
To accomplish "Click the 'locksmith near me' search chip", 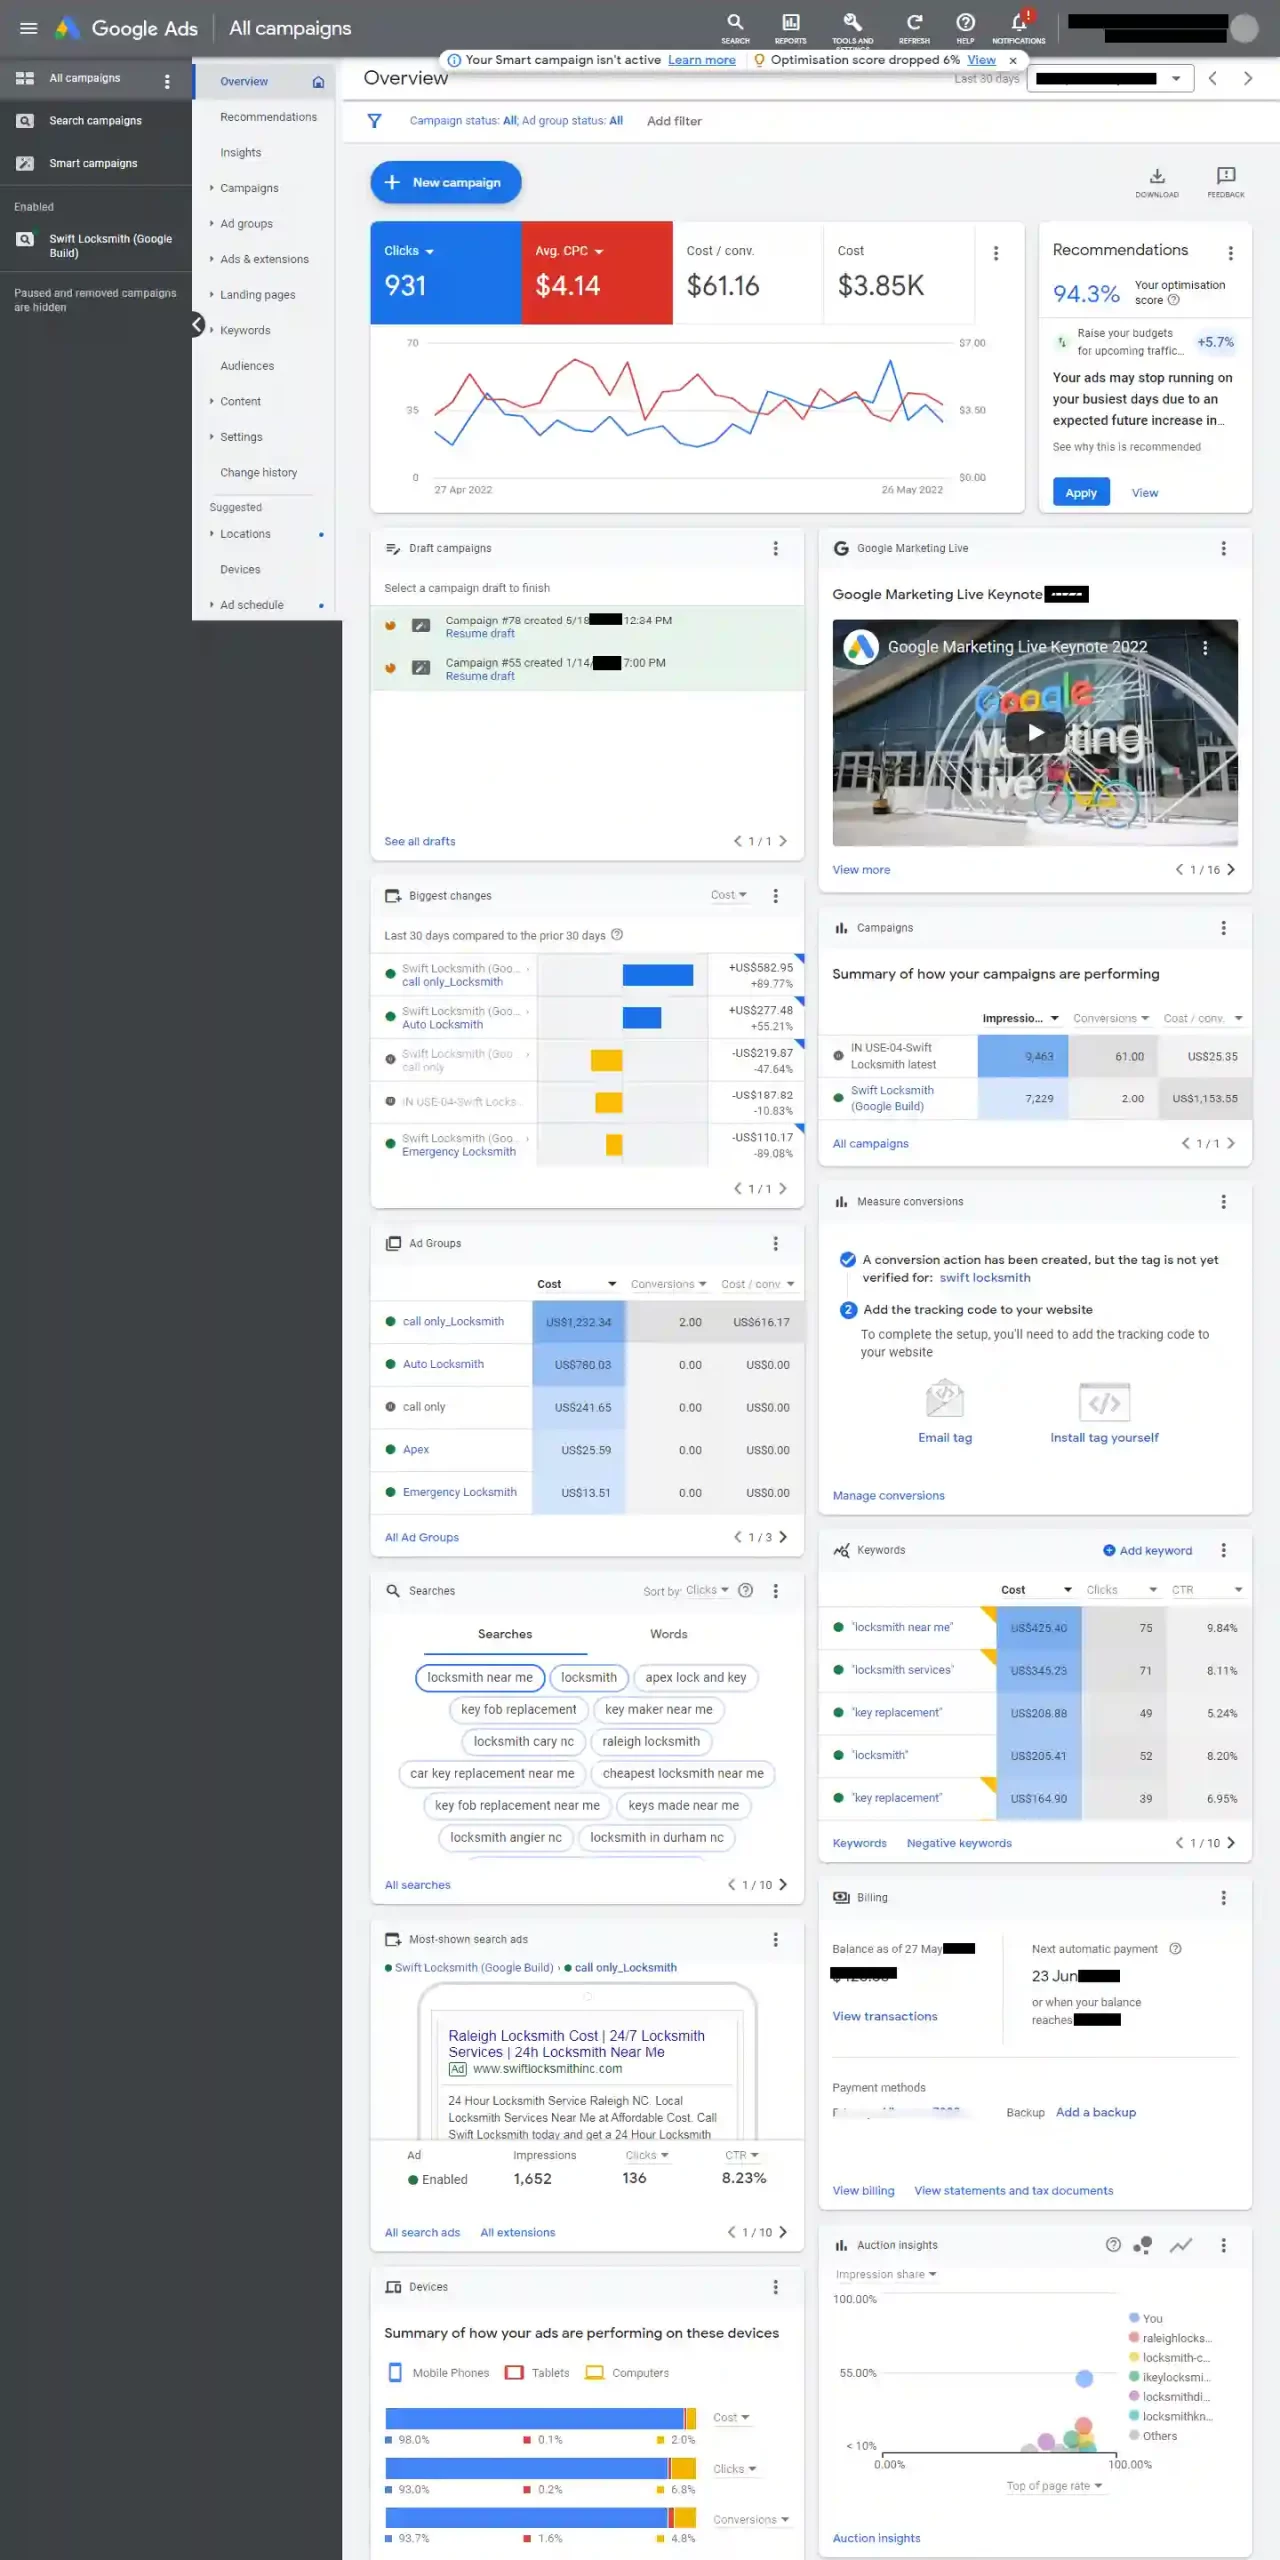I will (479, 1678).
